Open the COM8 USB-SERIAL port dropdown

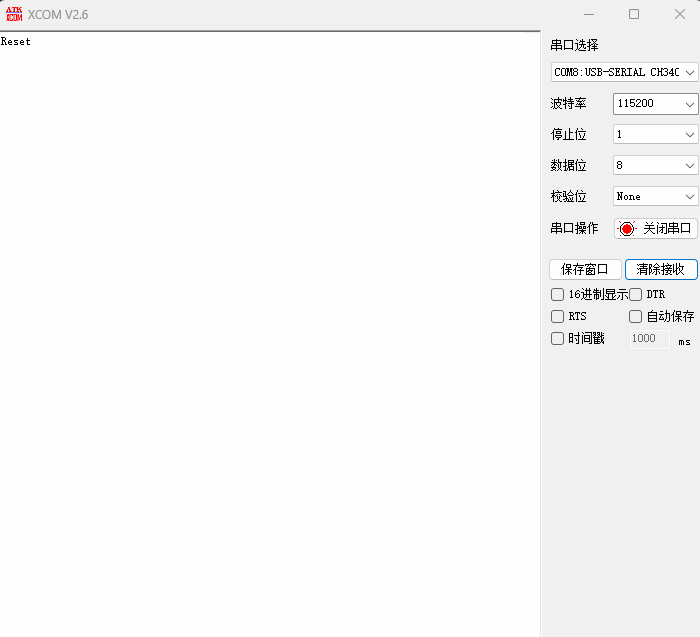(x=624, y=72)
